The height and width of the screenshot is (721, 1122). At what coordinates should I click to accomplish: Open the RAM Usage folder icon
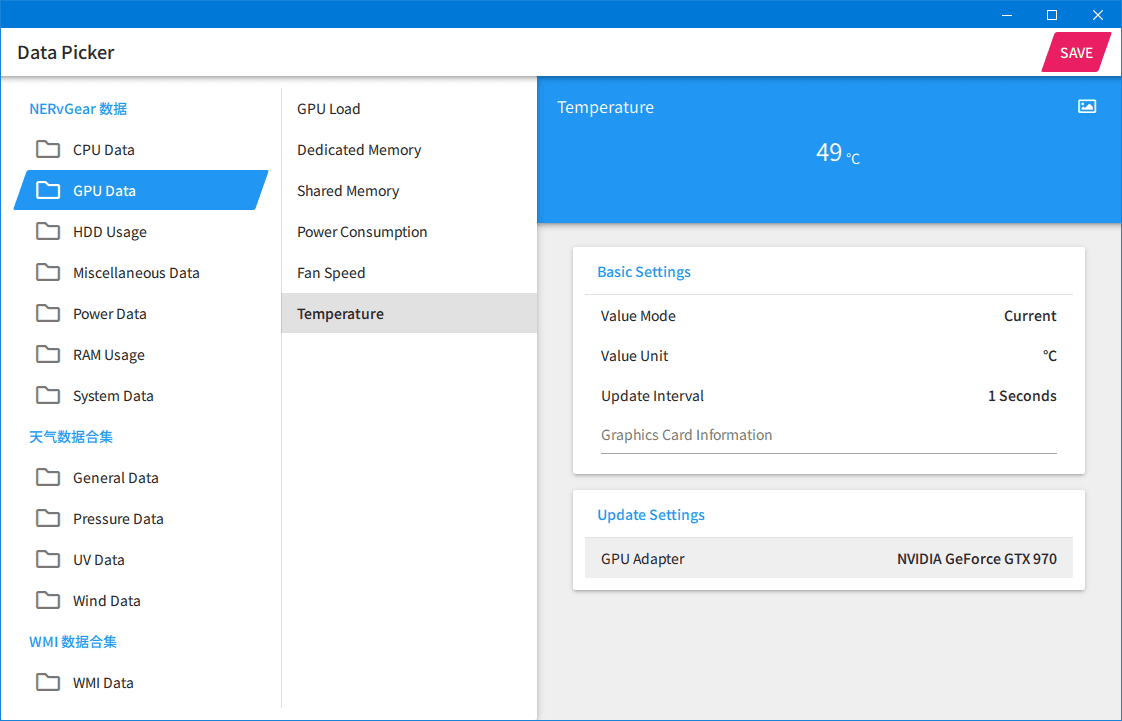[x=48, y=354]
